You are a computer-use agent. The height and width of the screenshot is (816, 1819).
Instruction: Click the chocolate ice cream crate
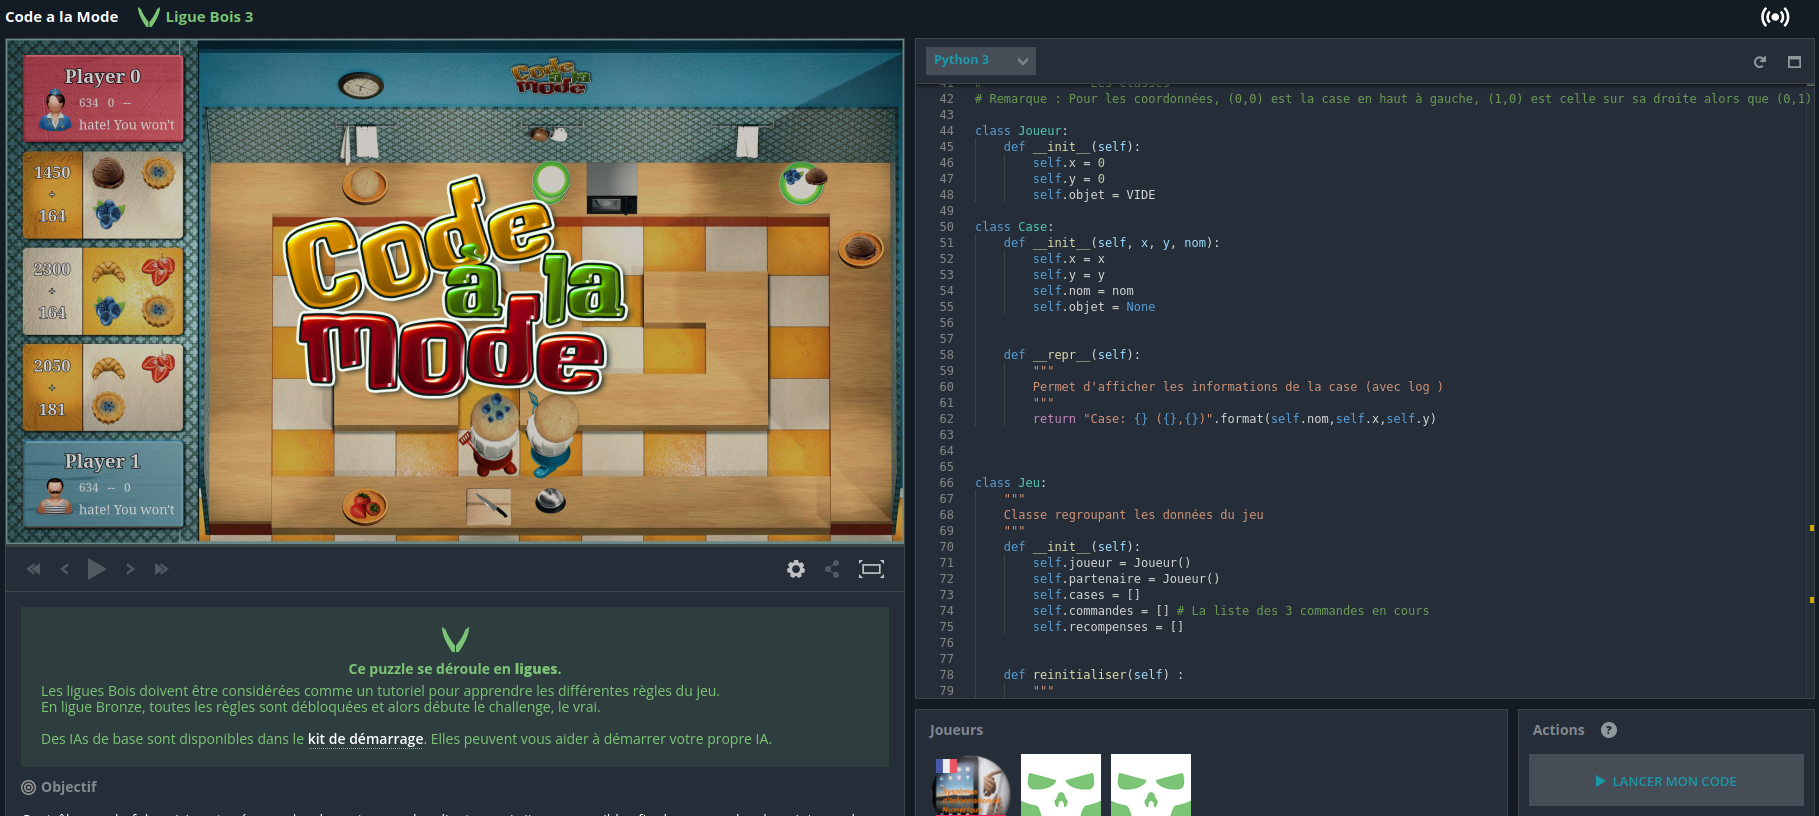tap(860, 248)
